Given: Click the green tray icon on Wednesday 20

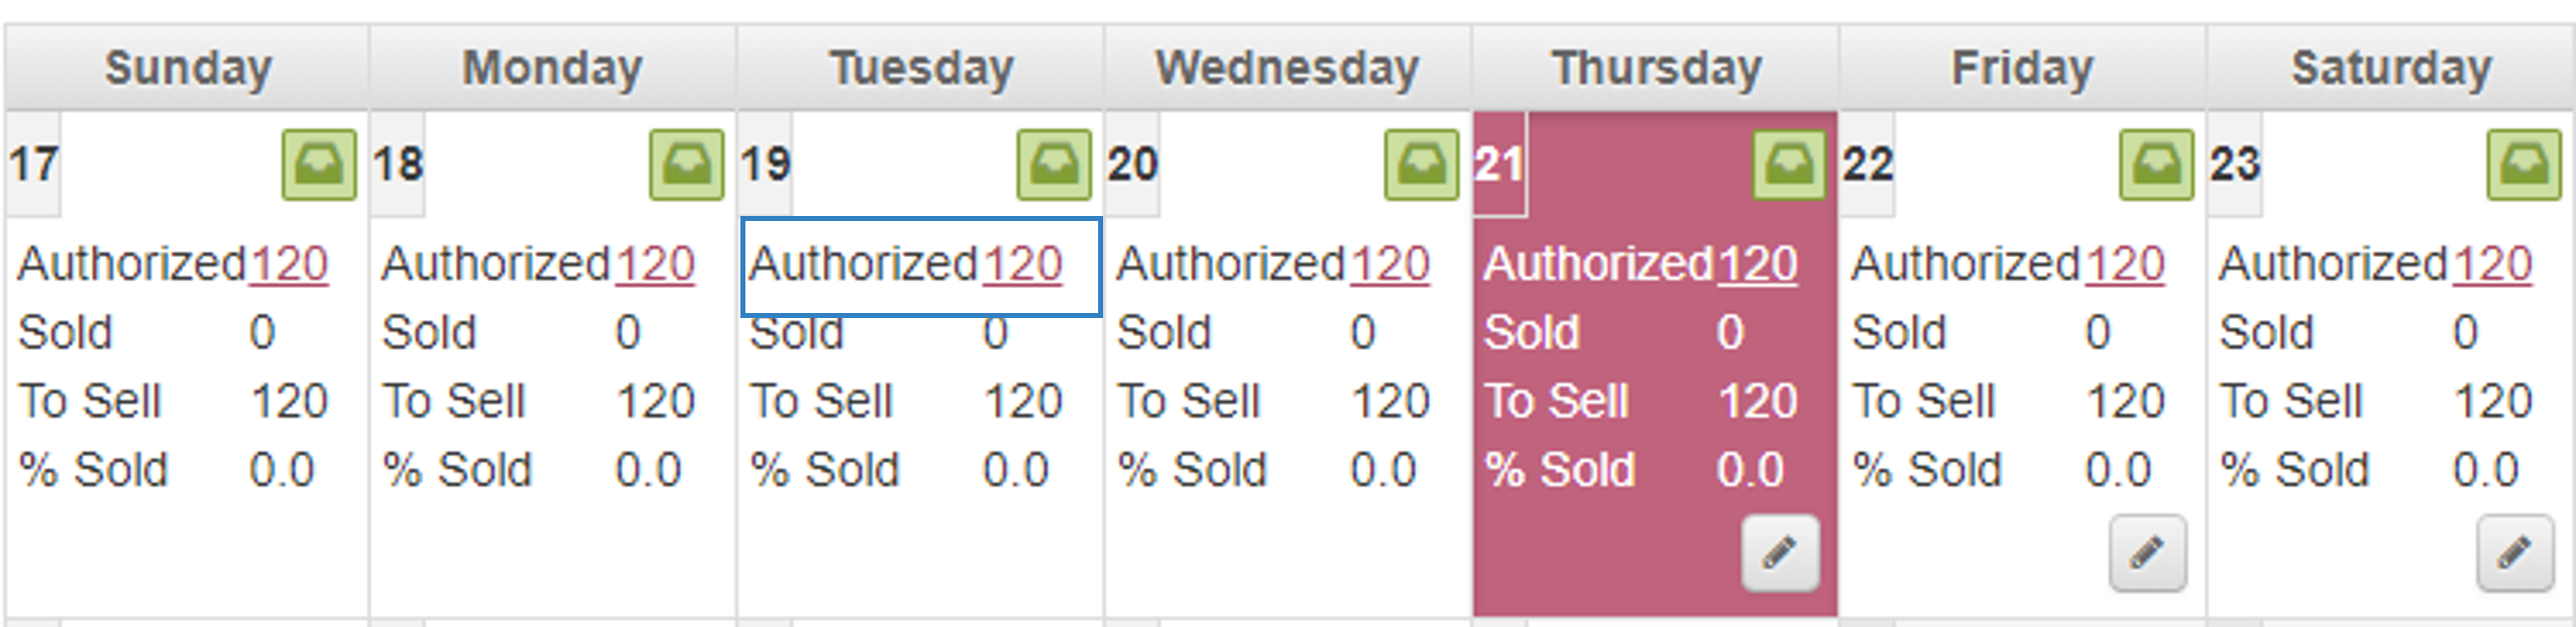Looking at the screenshot, I should point(1422,165).
